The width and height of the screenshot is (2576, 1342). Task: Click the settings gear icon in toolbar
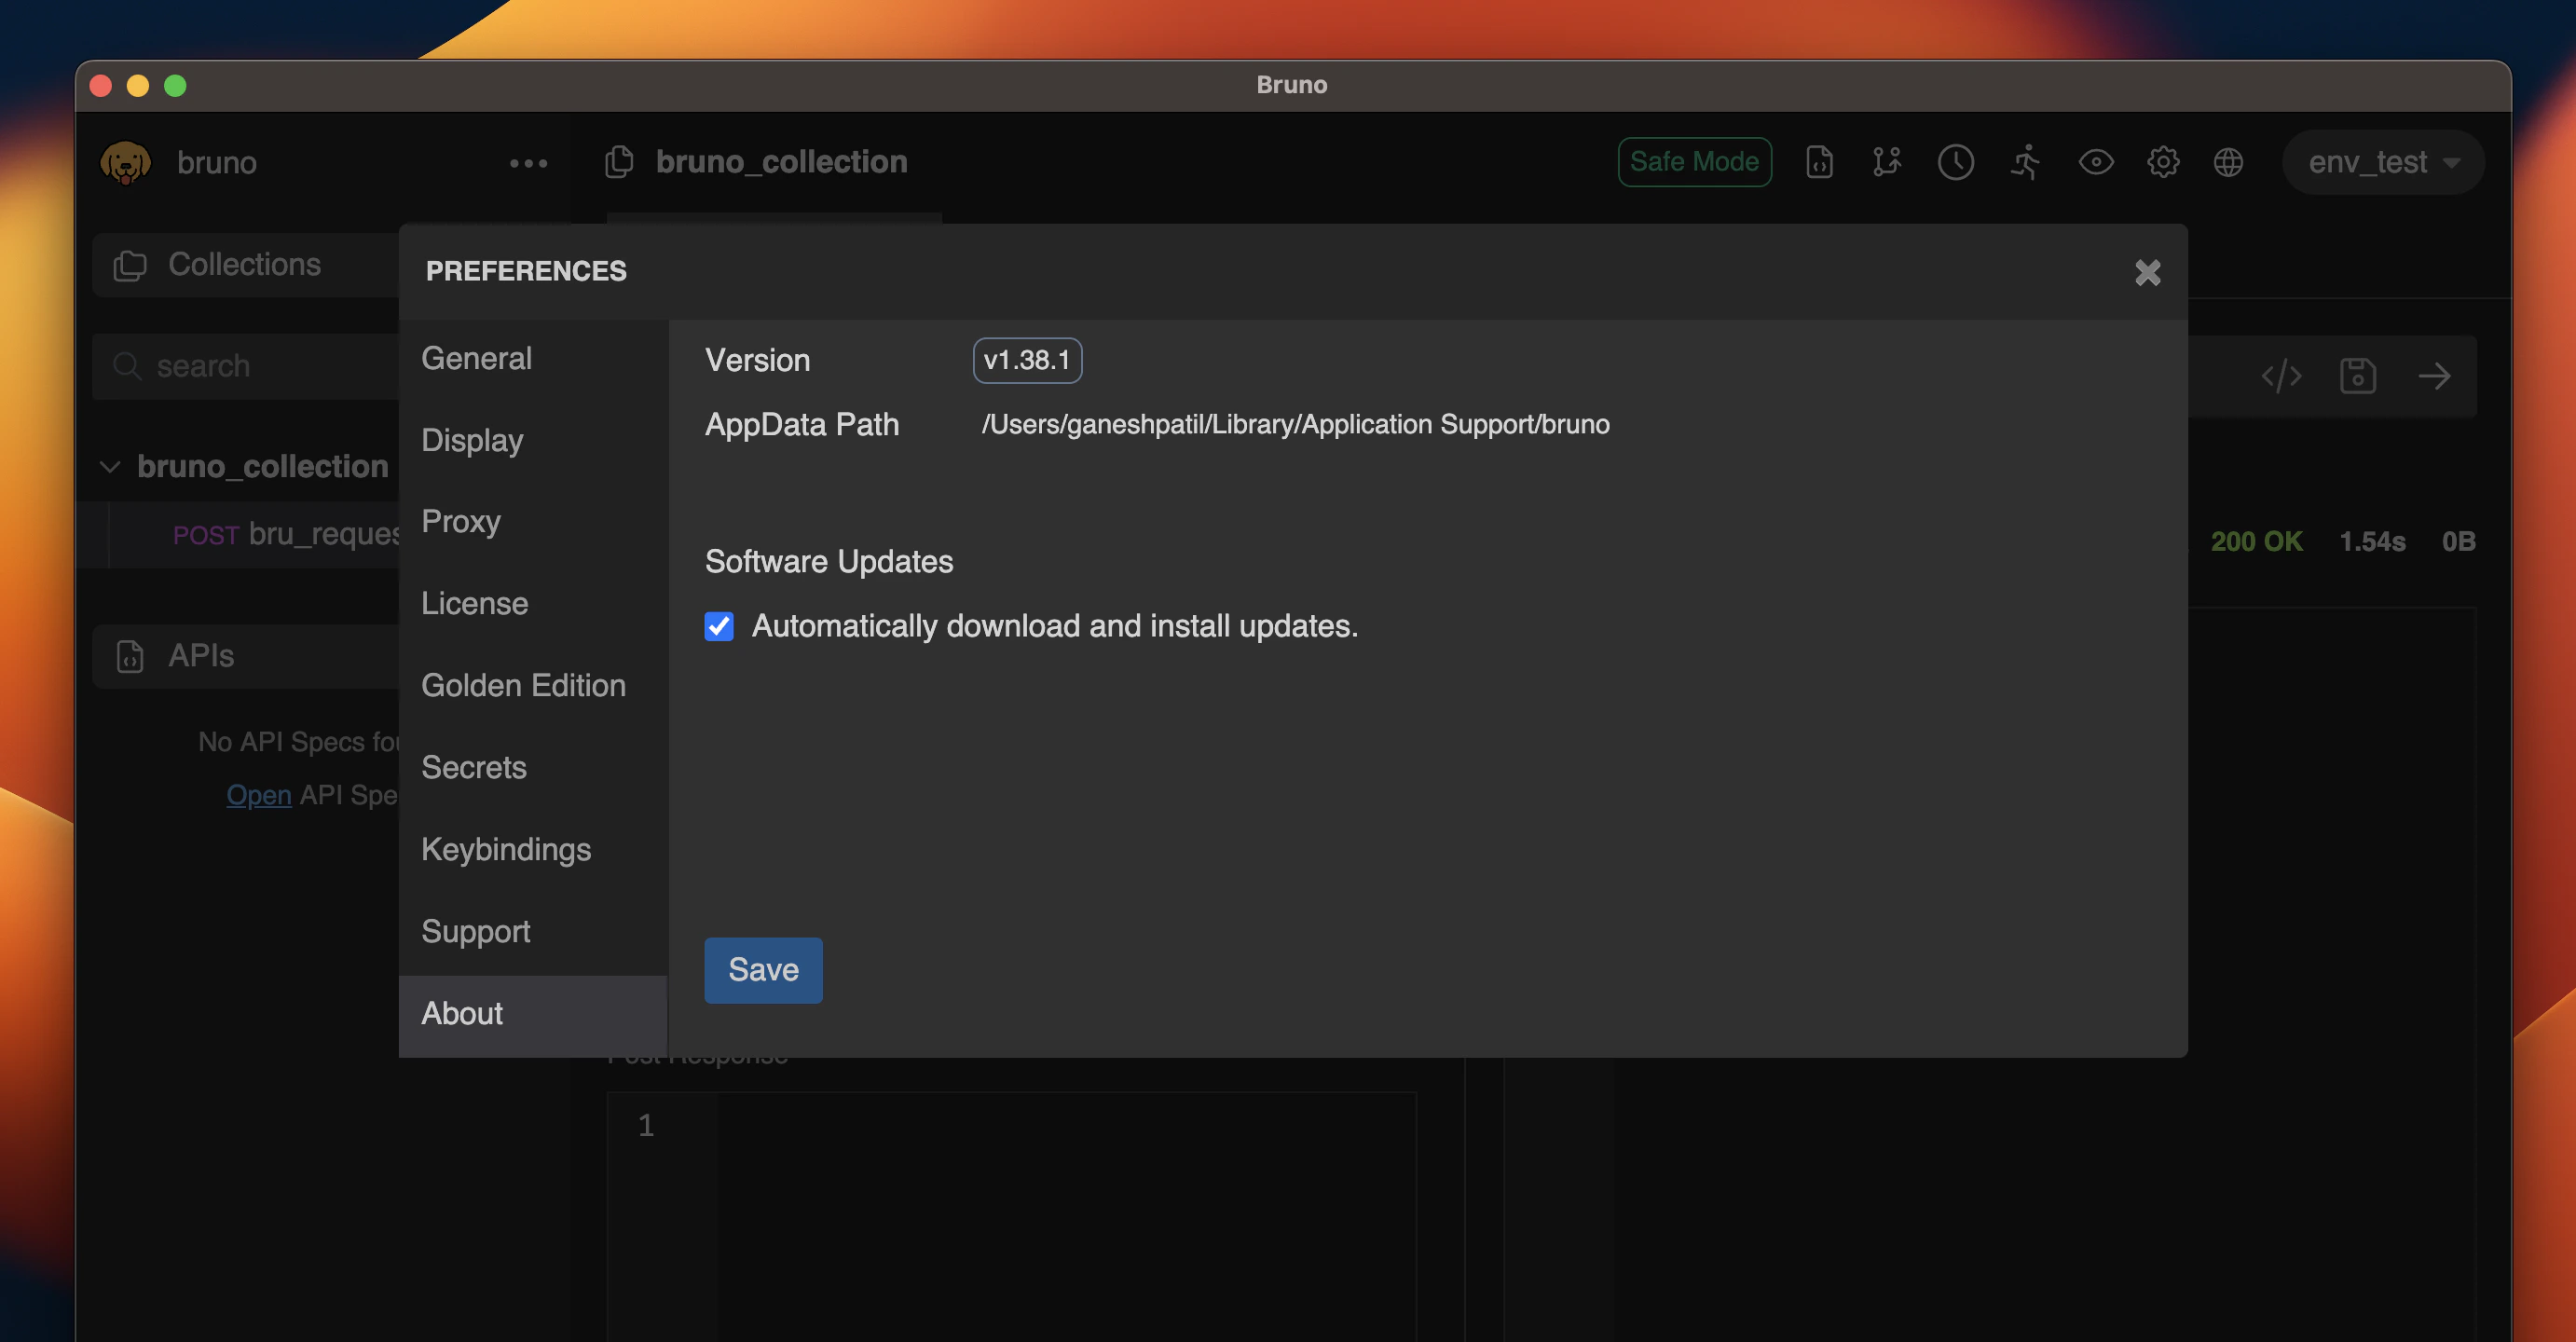tap(2162, 162)
